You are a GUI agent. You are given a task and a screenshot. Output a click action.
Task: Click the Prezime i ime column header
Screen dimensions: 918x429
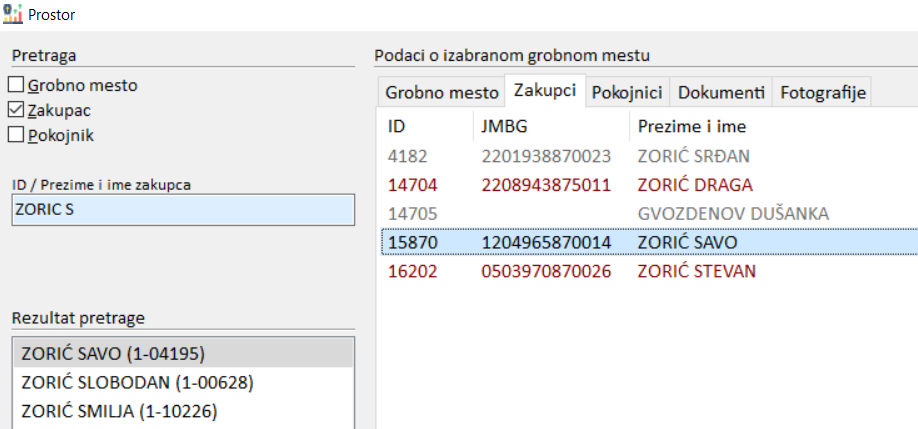(x=691, y=127)
